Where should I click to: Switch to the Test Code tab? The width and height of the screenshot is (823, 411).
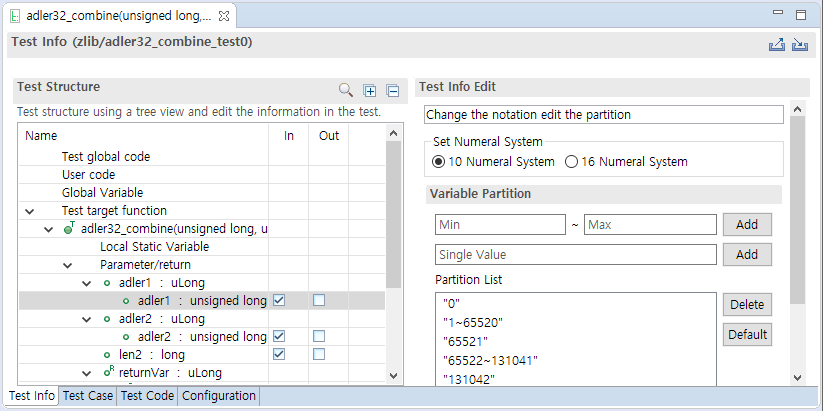147,396
